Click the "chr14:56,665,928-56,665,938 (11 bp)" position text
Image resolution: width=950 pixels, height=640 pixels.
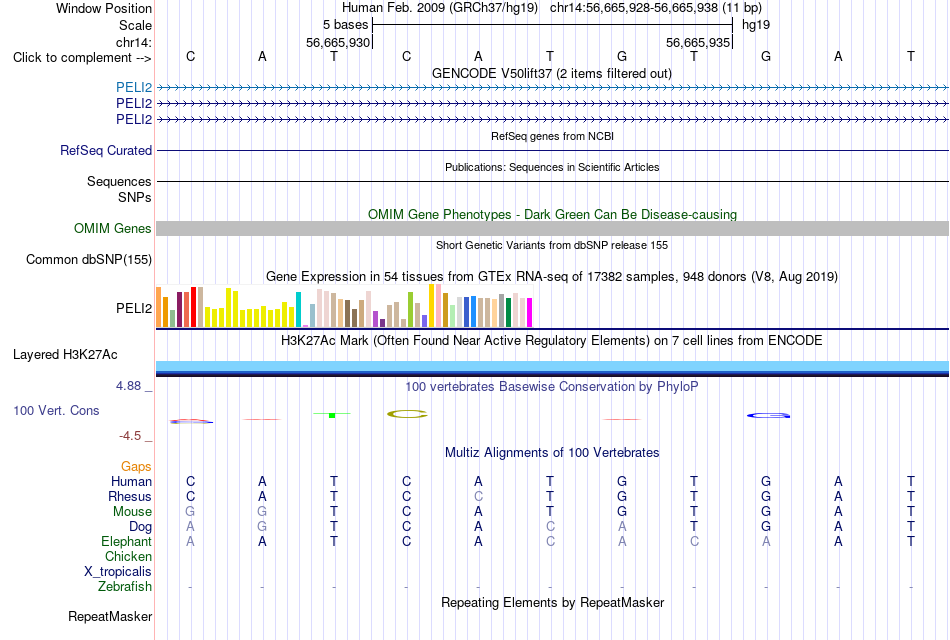656,8
